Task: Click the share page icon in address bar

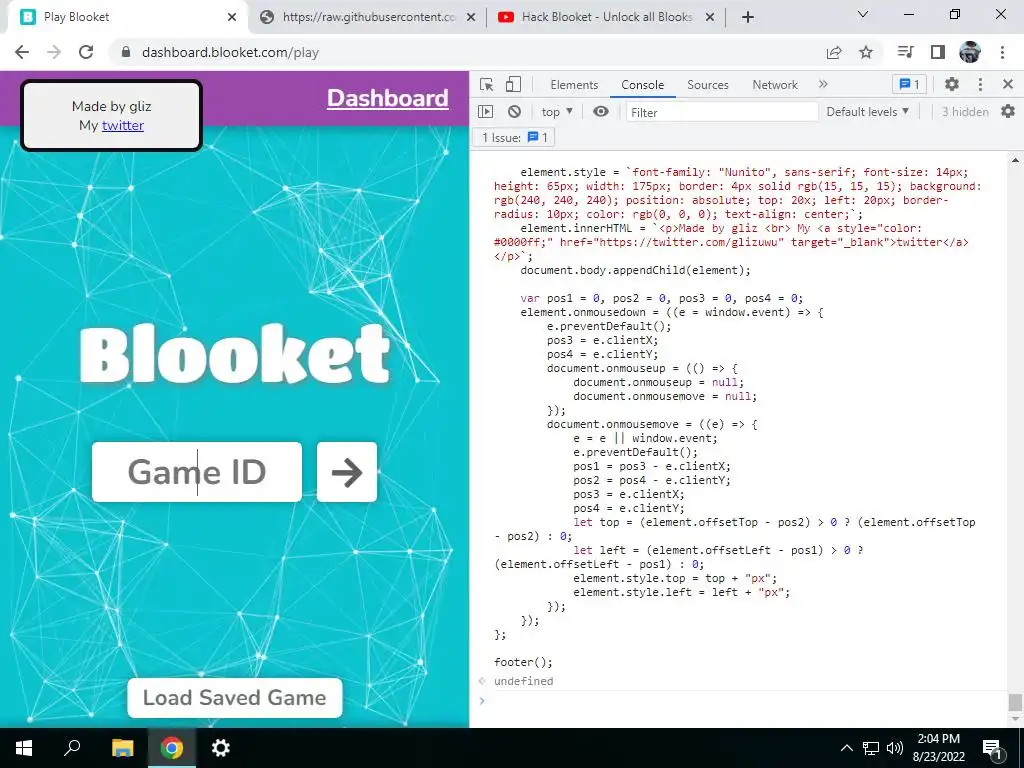Action: tap(834, 52)
